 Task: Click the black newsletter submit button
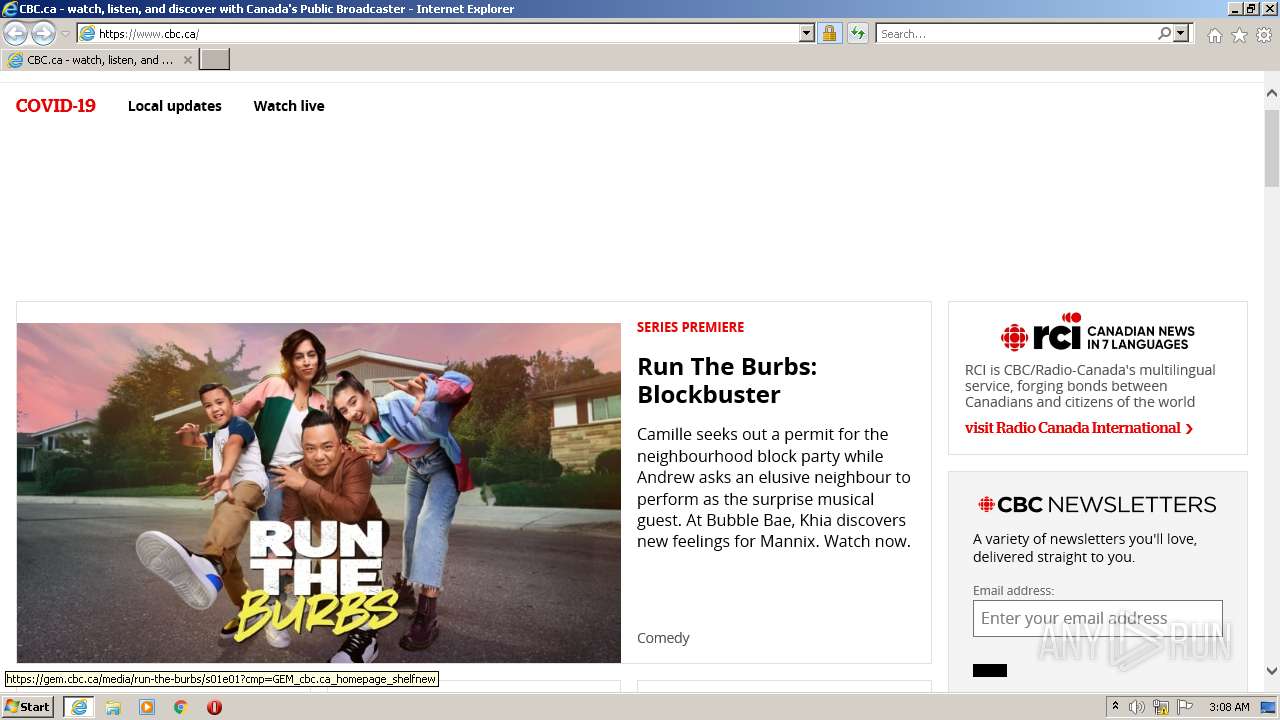point(990,670)
